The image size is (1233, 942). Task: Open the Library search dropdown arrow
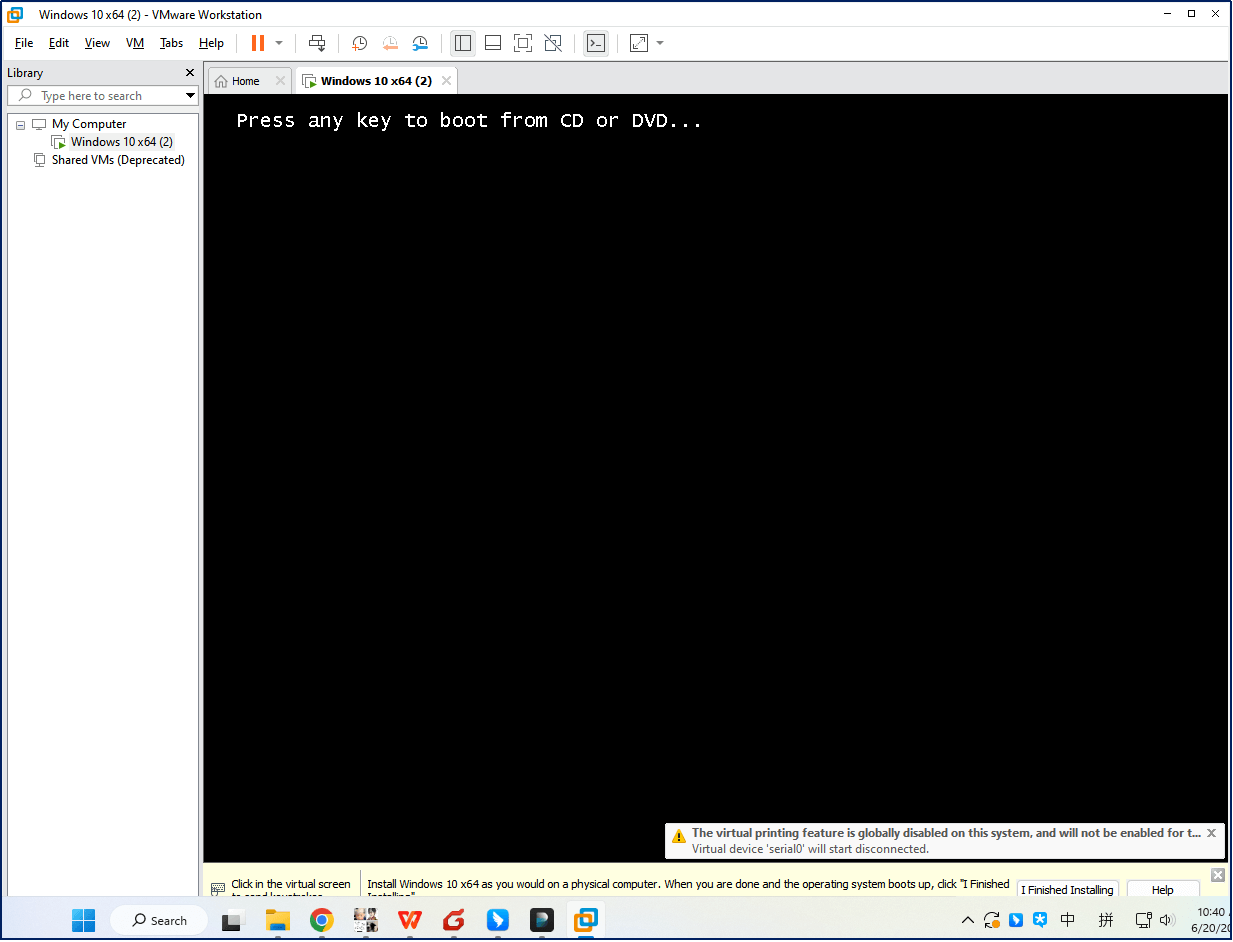pos(189,95)
